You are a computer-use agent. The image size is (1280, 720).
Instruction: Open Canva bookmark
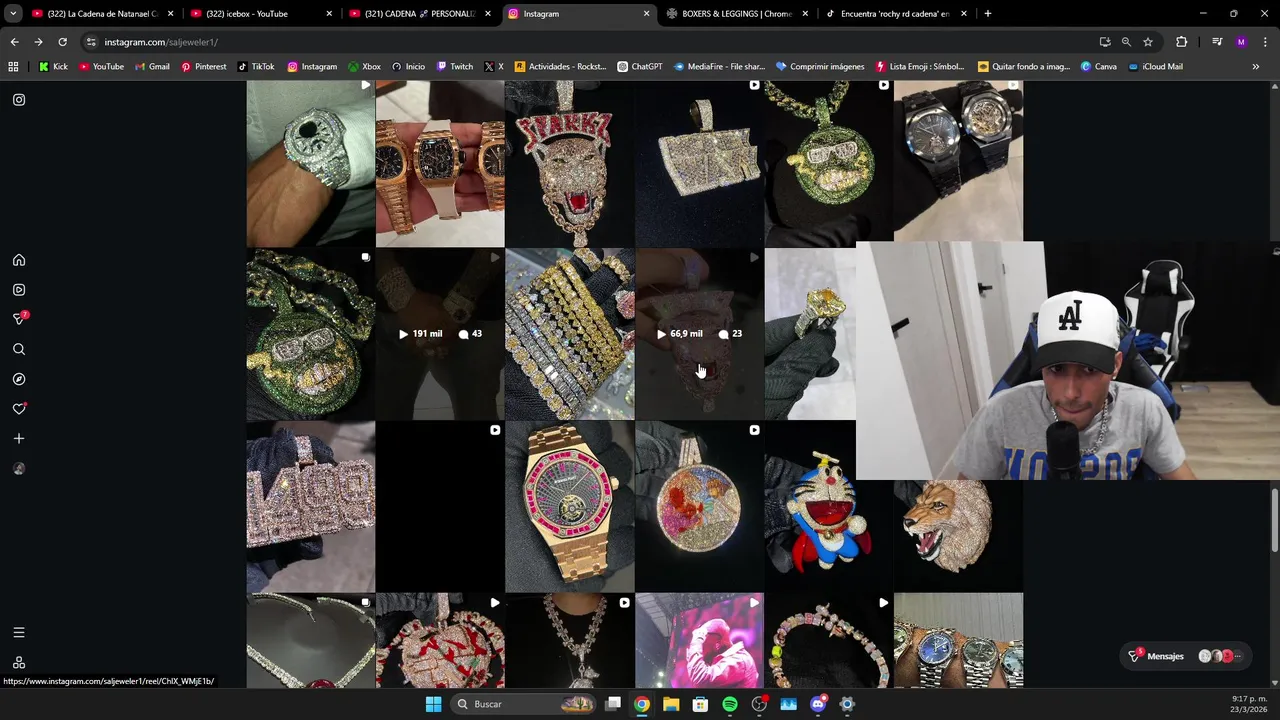tap(1098, 66)
